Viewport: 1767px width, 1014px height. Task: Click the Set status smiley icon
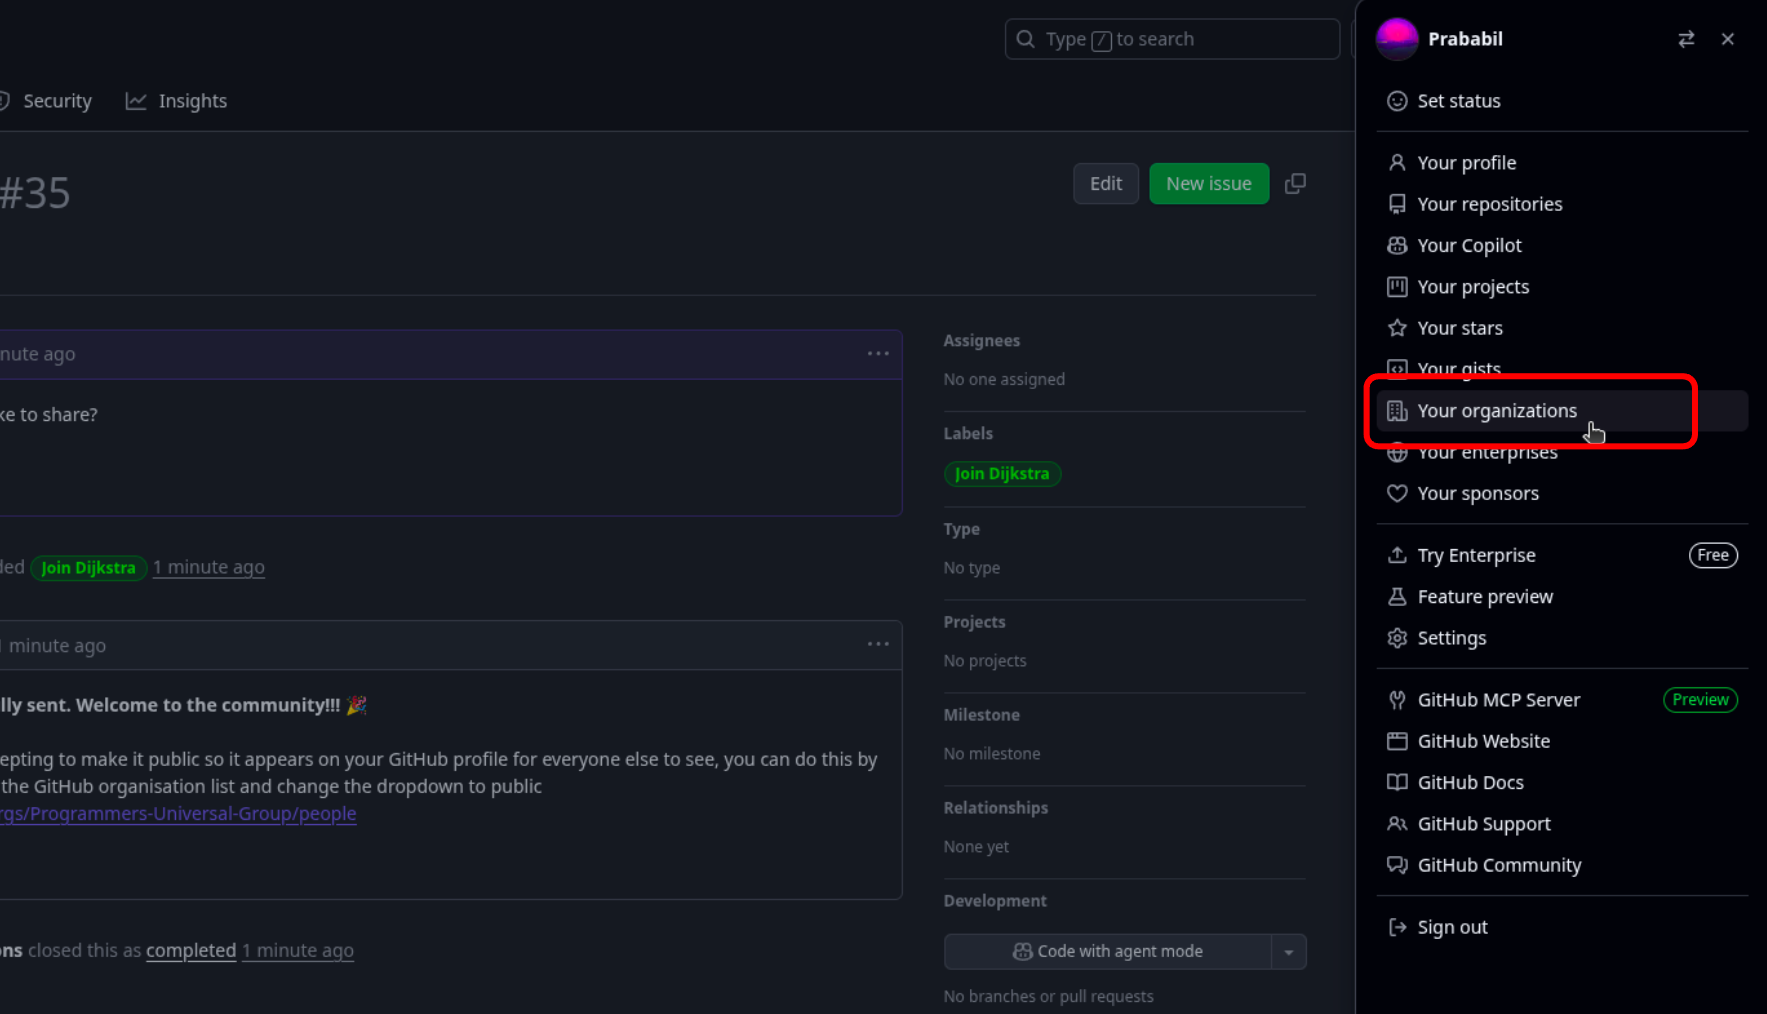tap(1397, 100)
